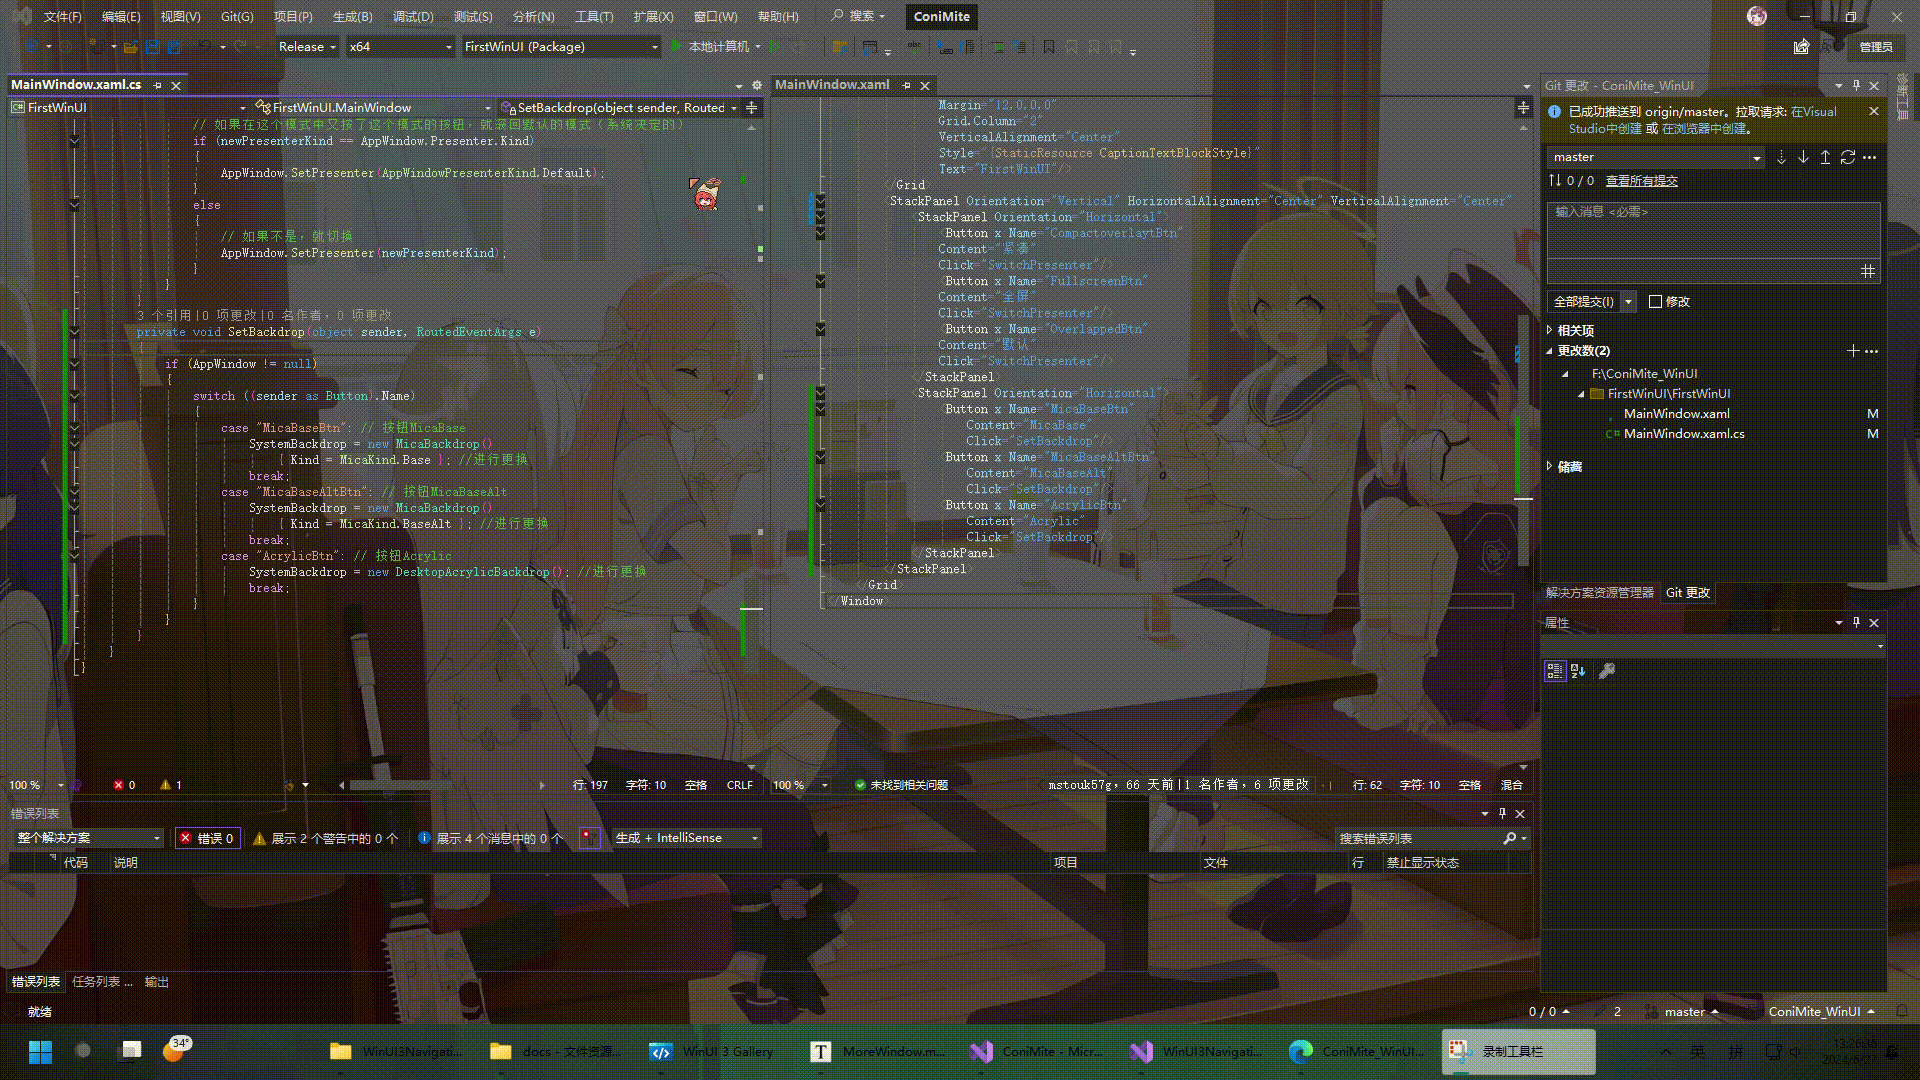Click the Git pull down-arrow icon
Image resolution: width=1920 pixels, height=1080 pixels.
click(x=1803, y=157)
